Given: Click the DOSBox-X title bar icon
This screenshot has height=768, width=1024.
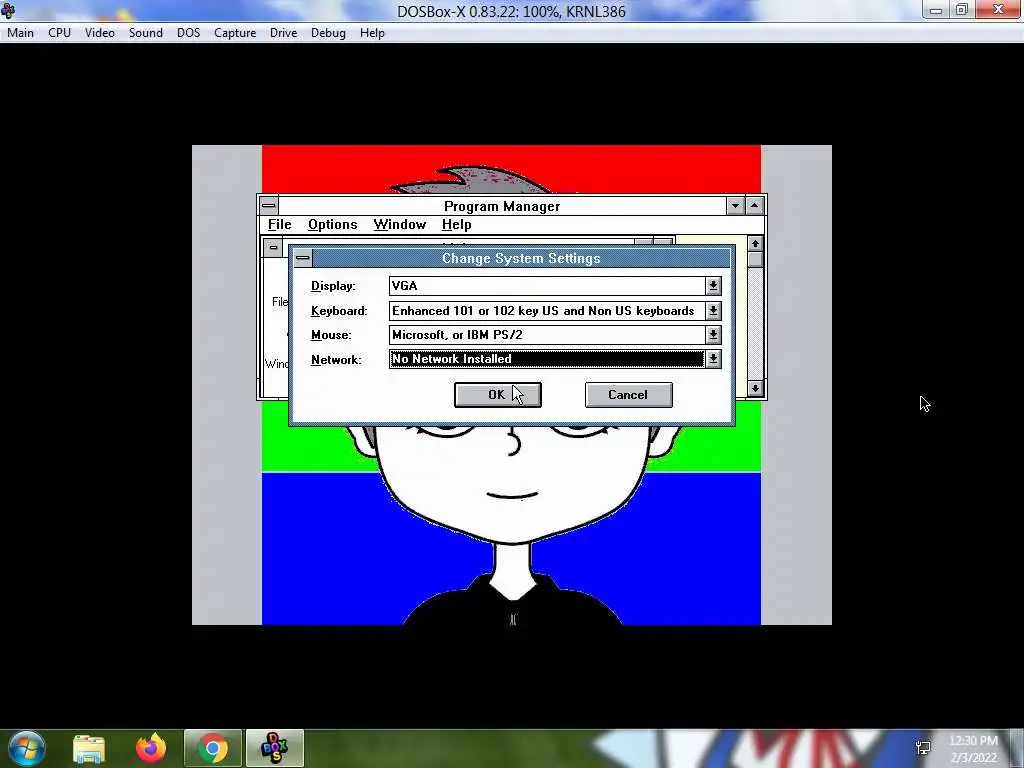Looking at the screenshot, I should click(8, 10).
